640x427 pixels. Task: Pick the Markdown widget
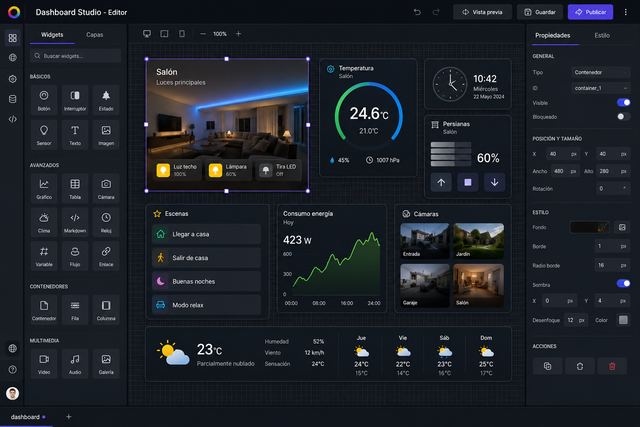[x=75, y=222]
